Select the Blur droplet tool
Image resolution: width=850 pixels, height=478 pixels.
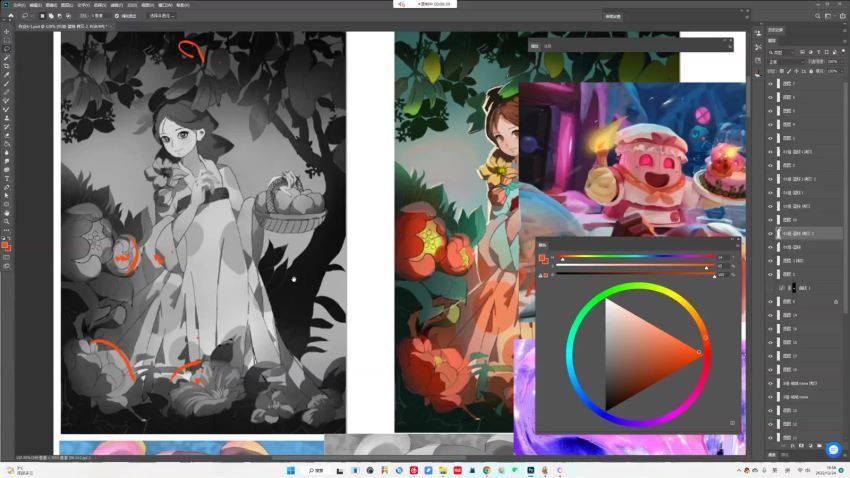pos(7,153)
